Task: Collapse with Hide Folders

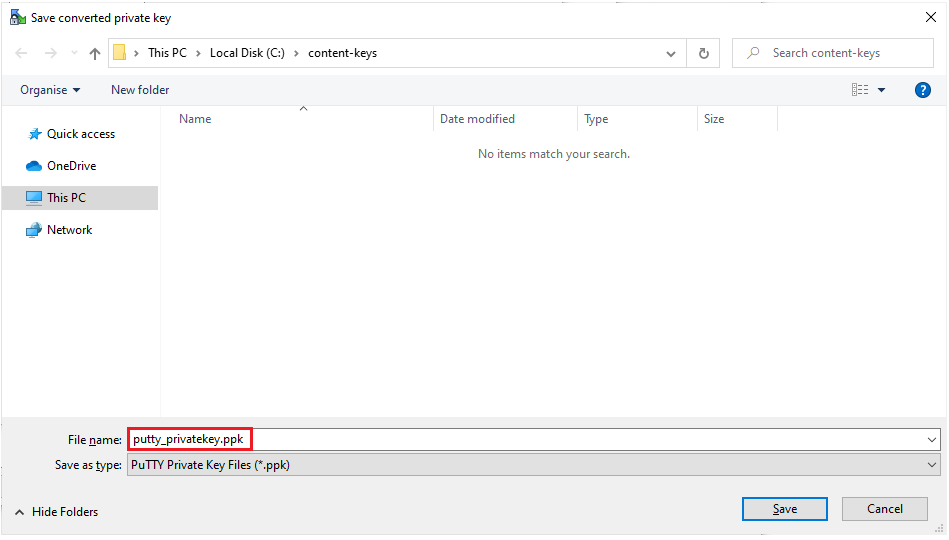Action: 56,512
